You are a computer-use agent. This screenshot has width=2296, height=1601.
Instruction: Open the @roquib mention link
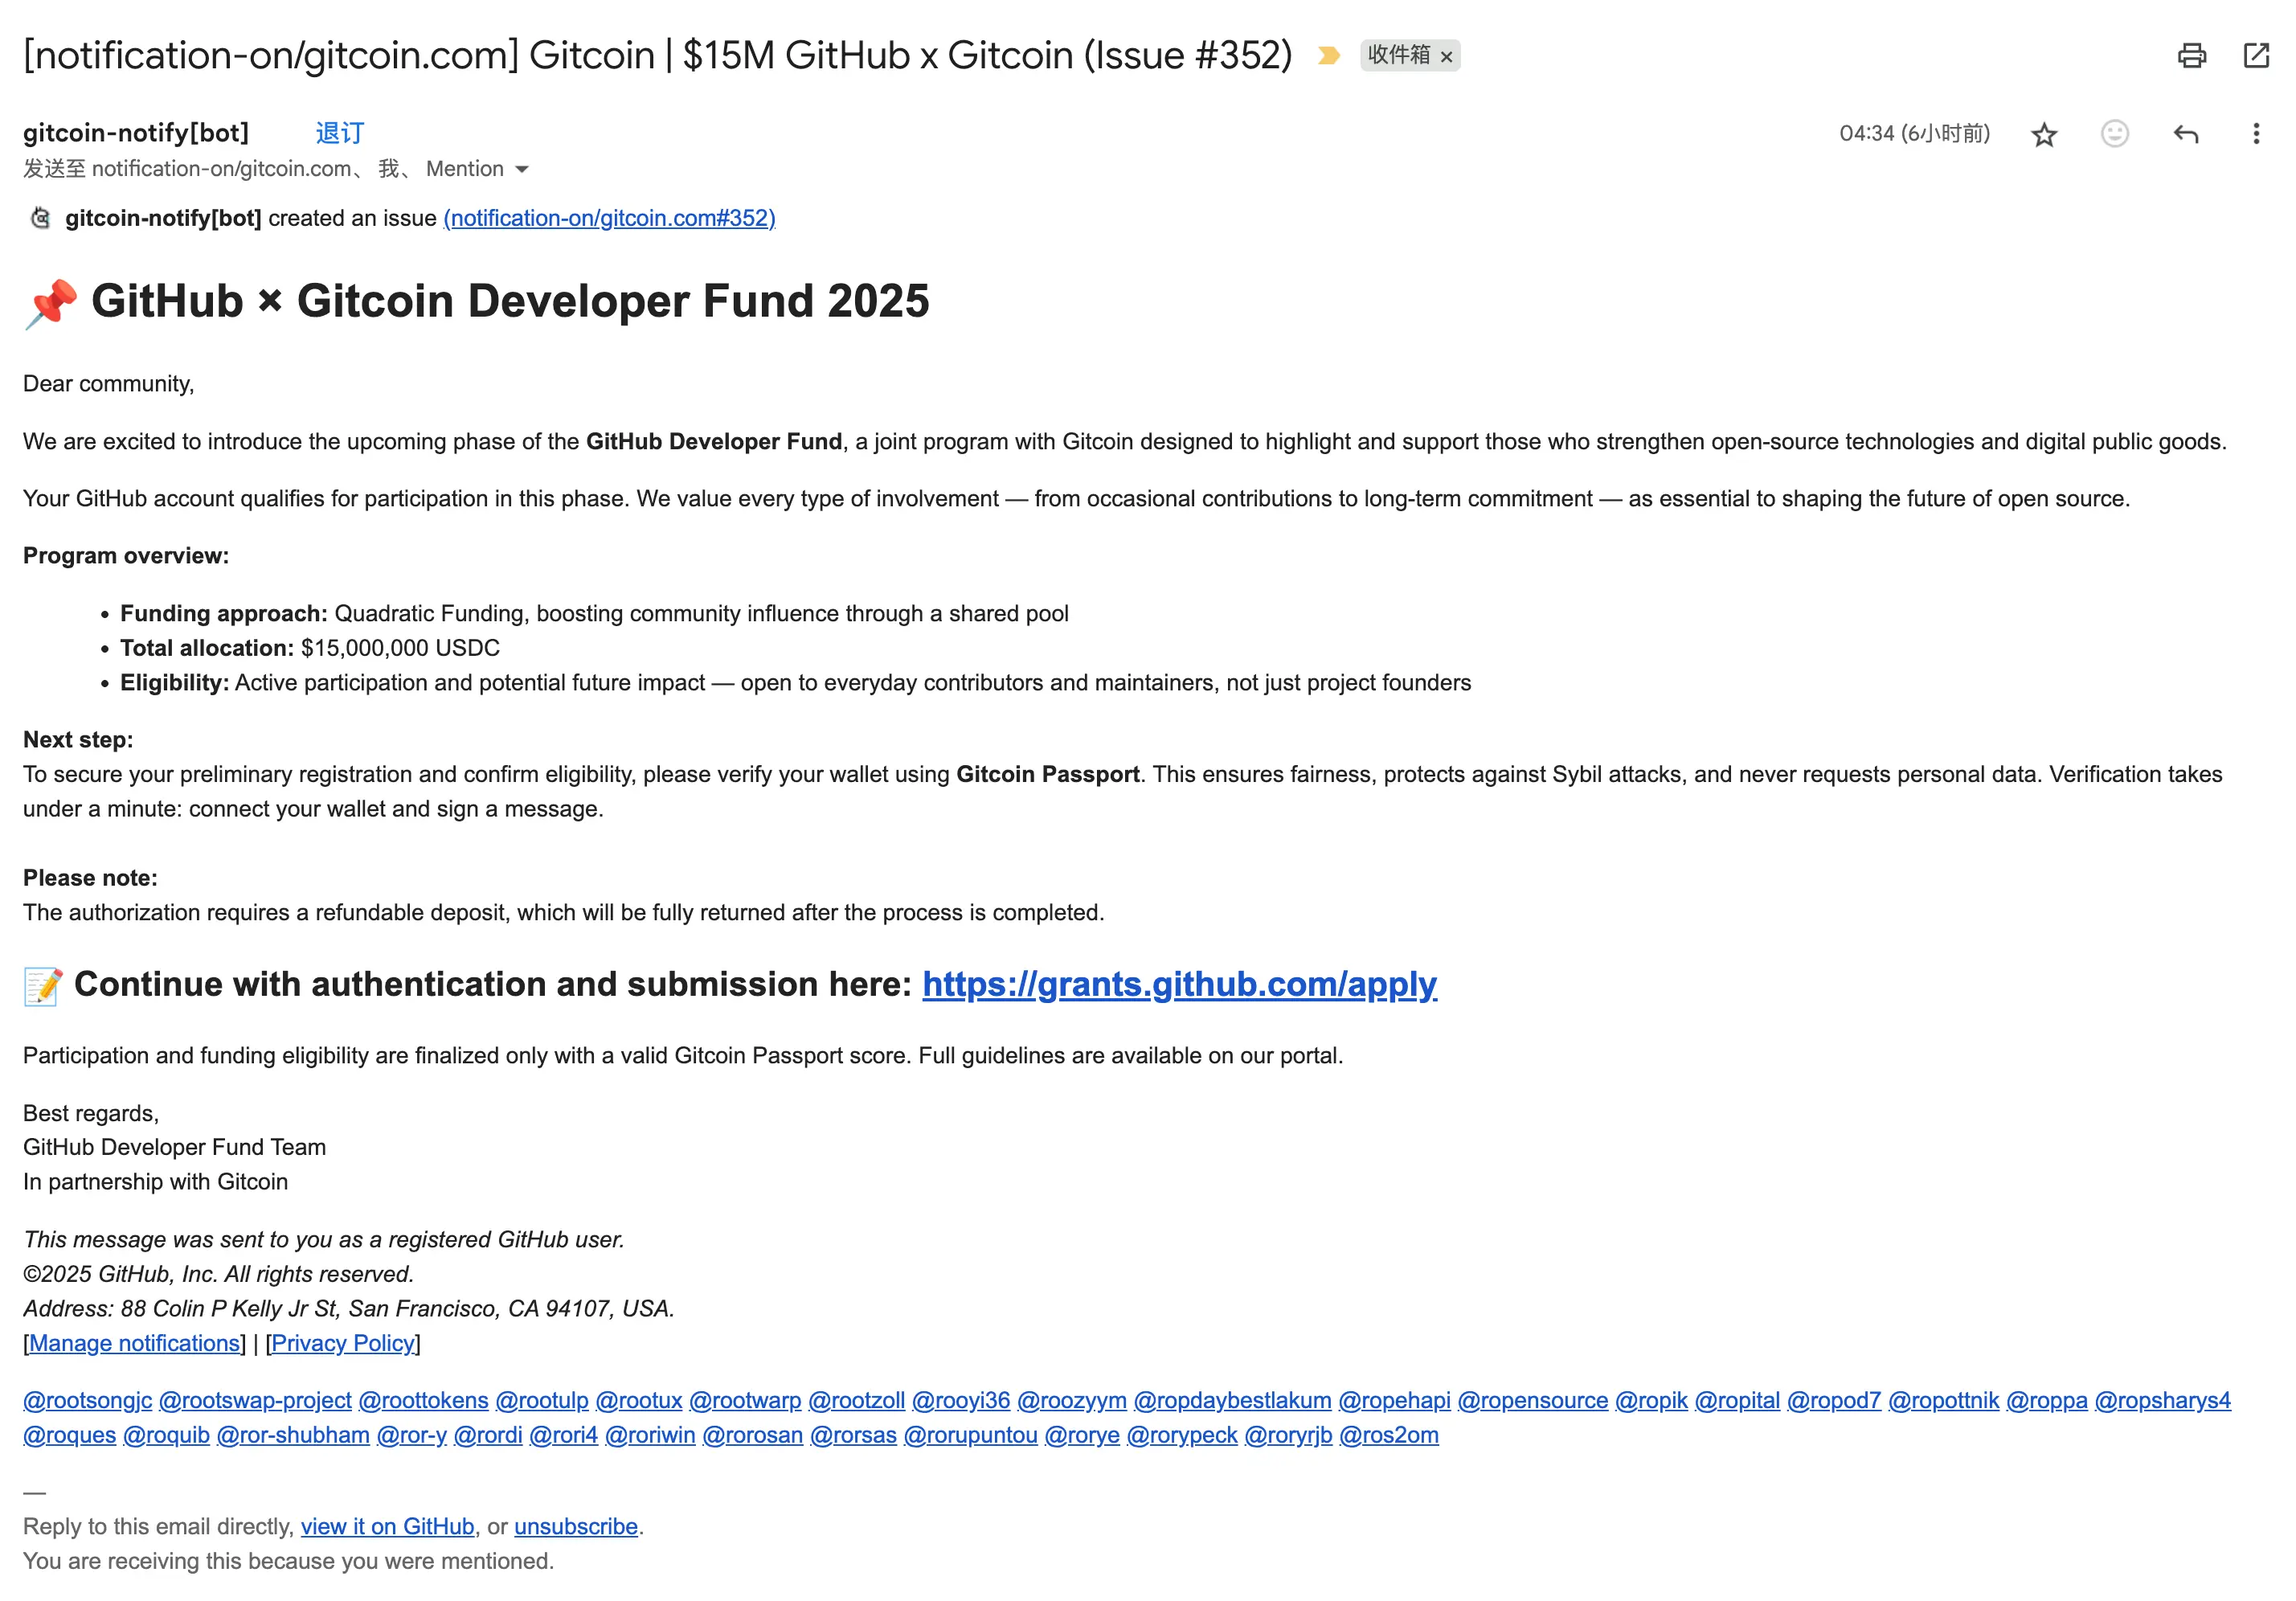166,1435
